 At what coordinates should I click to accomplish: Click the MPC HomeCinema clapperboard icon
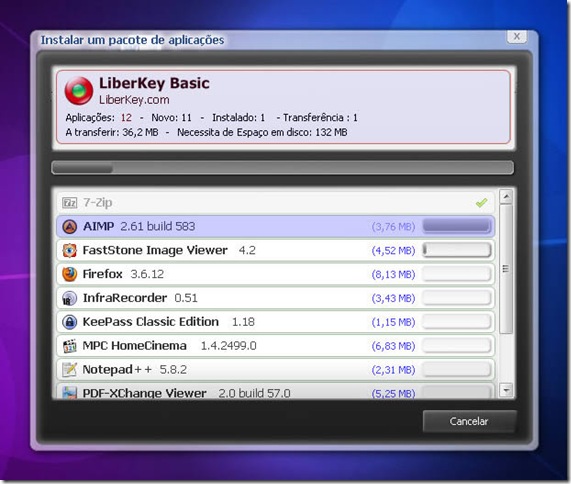click(70, 346)
